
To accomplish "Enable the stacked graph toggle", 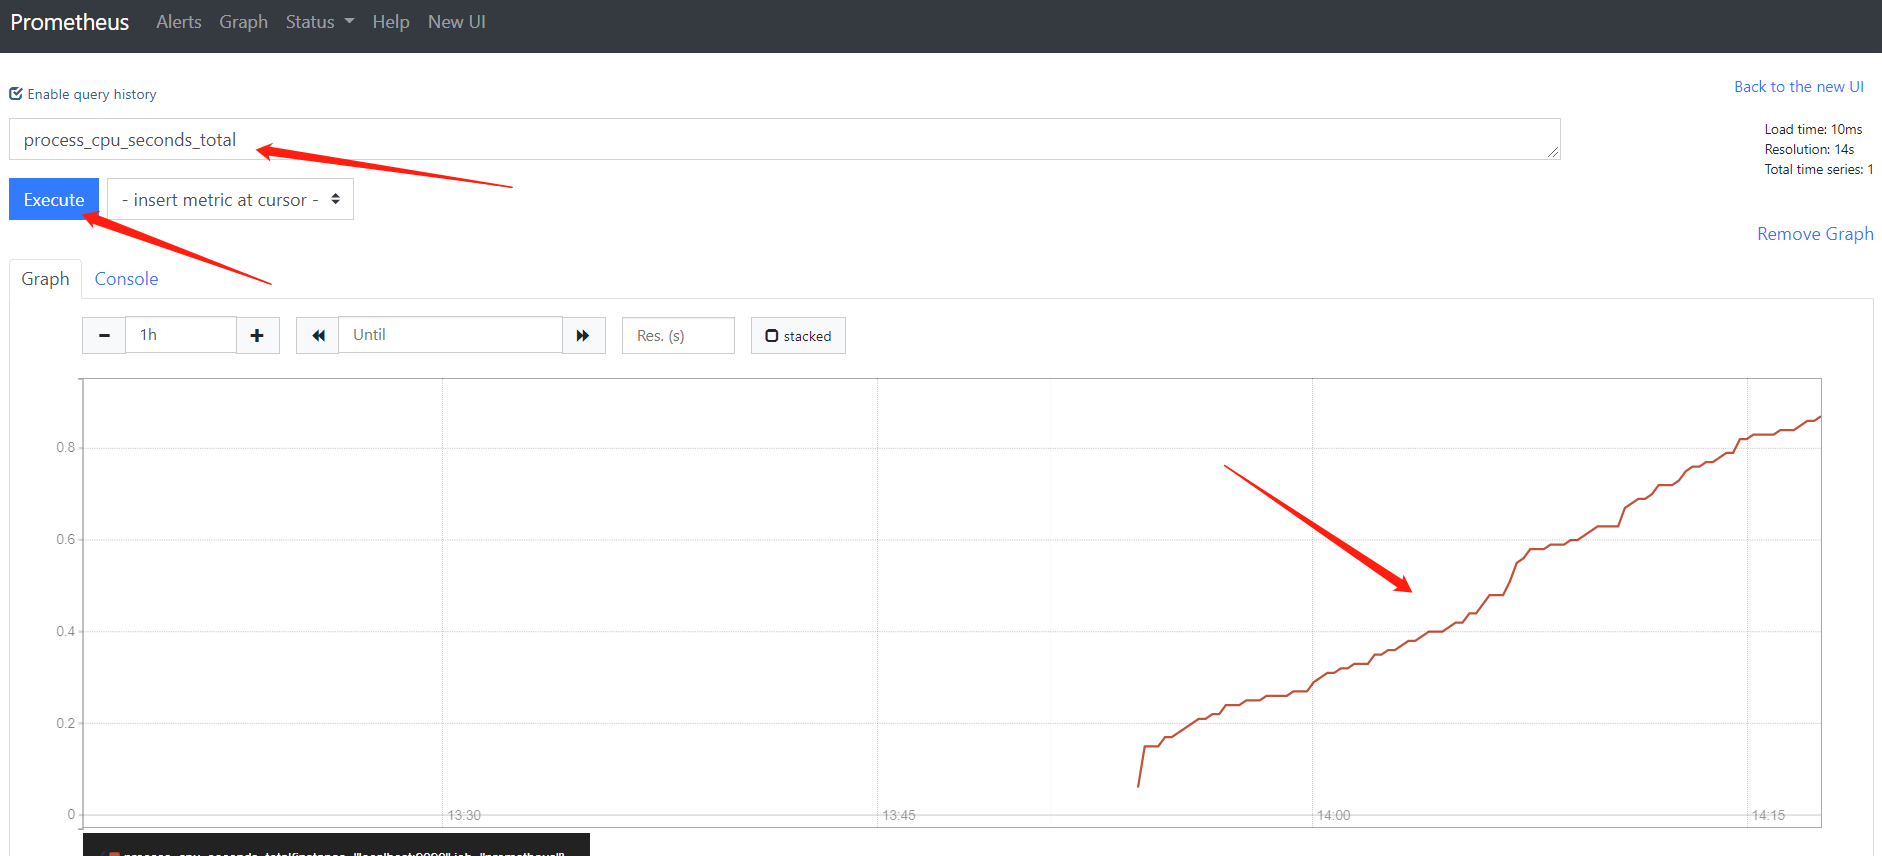I will 798,336.
